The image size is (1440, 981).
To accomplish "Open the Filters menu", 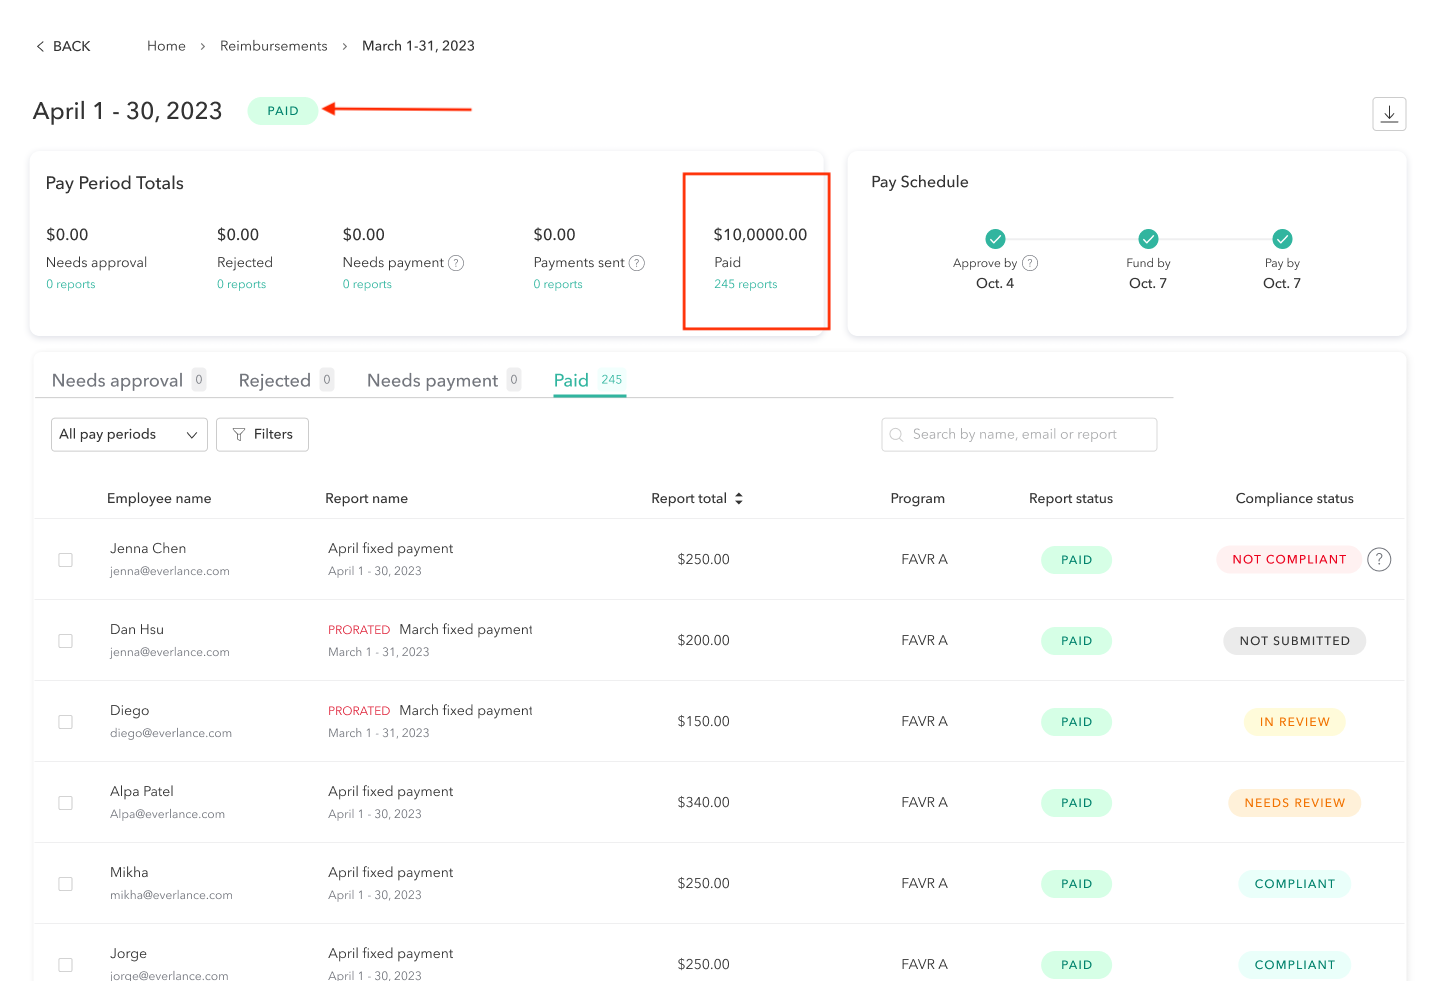I will [262, 435].
